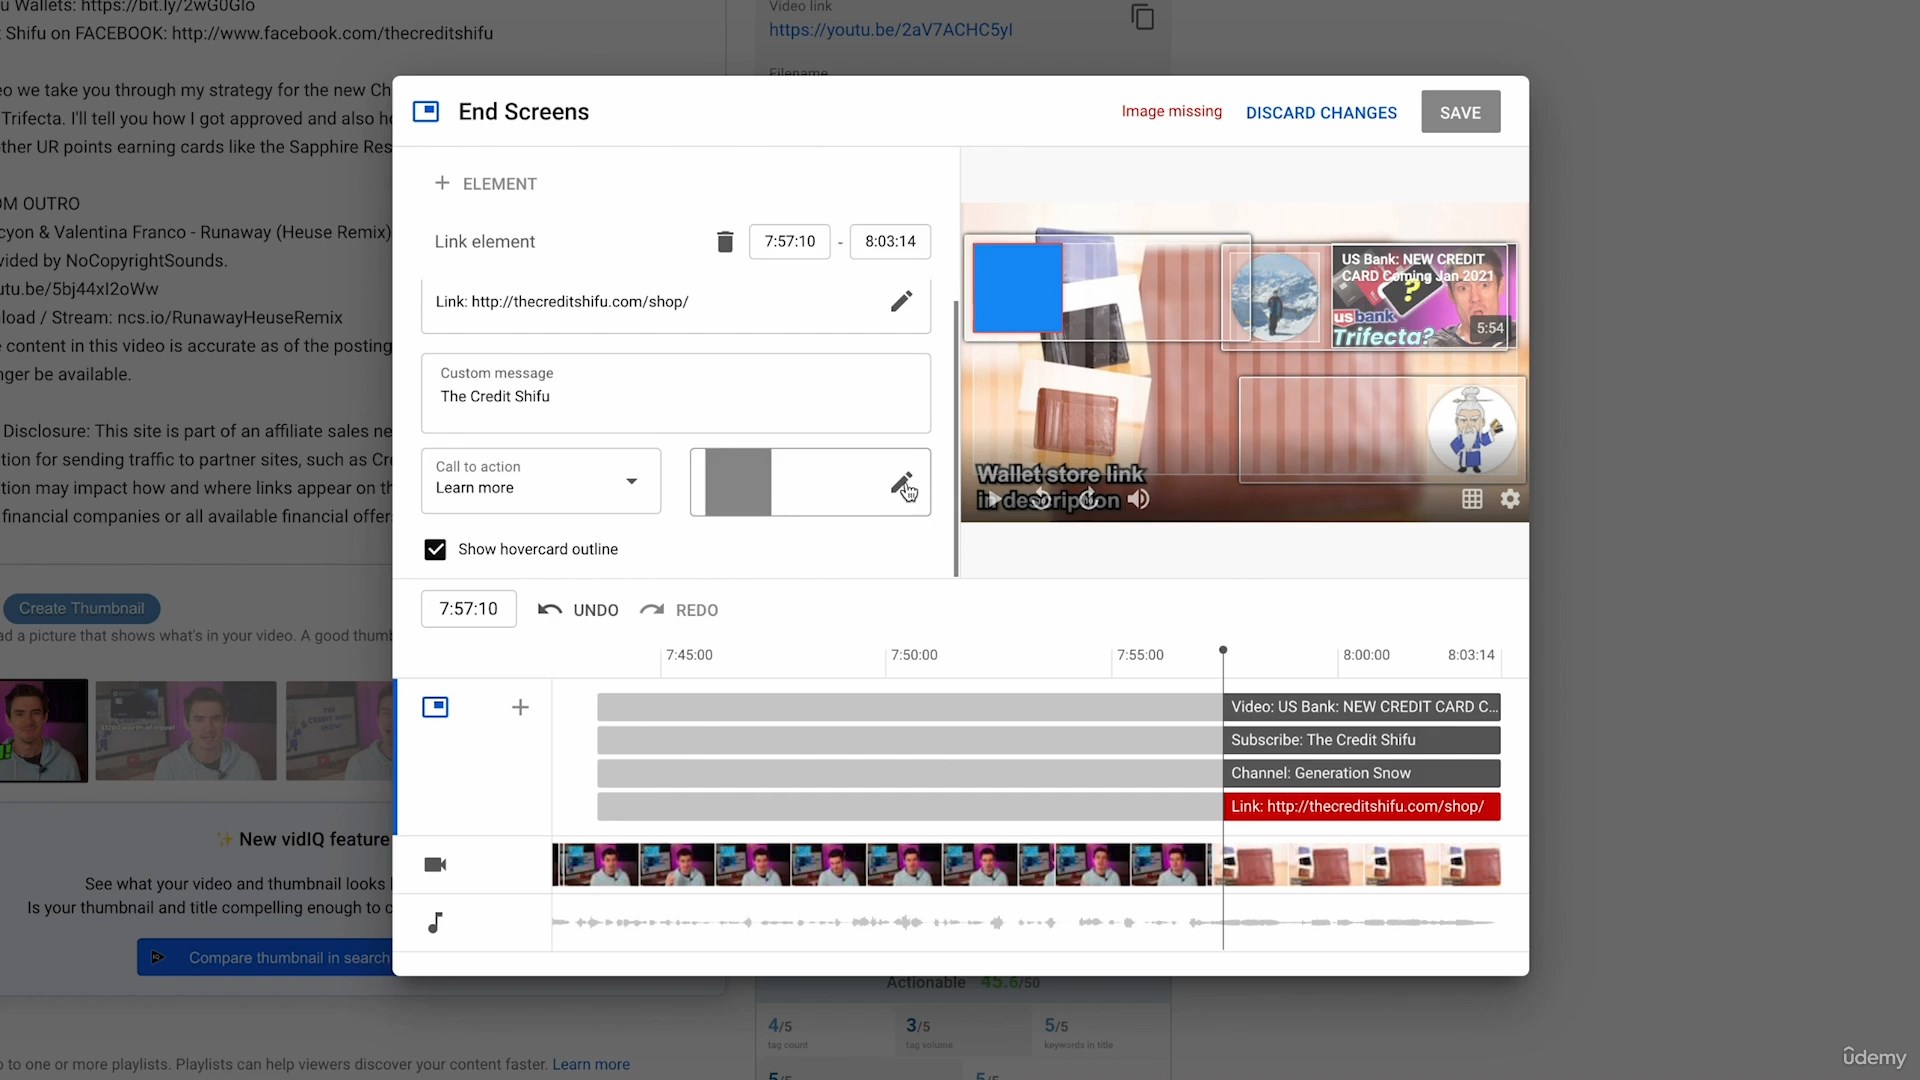Delete the Link element with trash icon
The width and height of the screenshot is (1920, 1080).
[x=725, y=241]
